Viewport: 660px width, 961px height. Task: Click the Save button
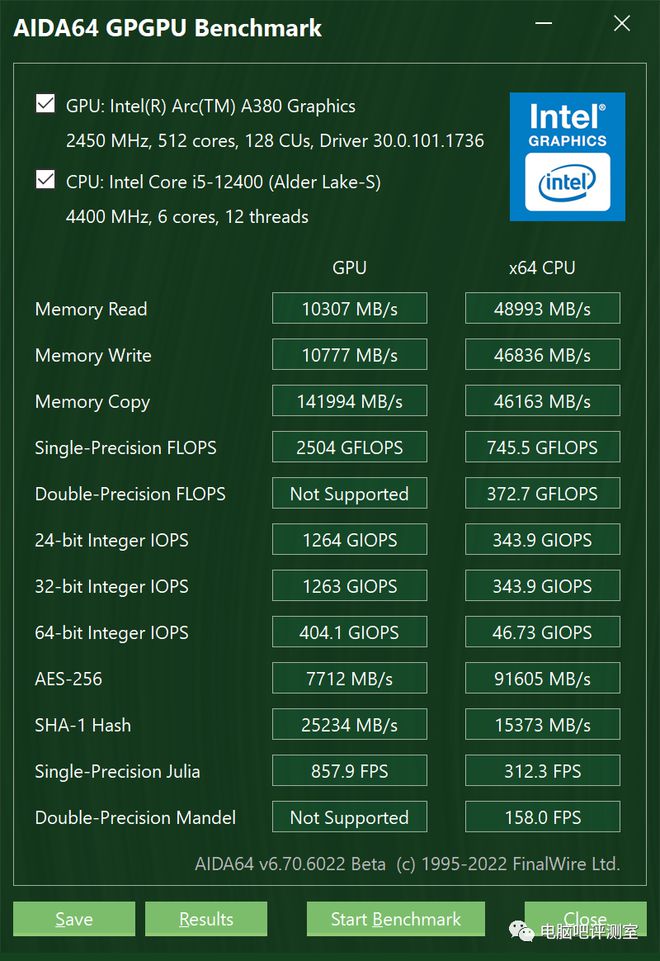click(x=74, y=919)
